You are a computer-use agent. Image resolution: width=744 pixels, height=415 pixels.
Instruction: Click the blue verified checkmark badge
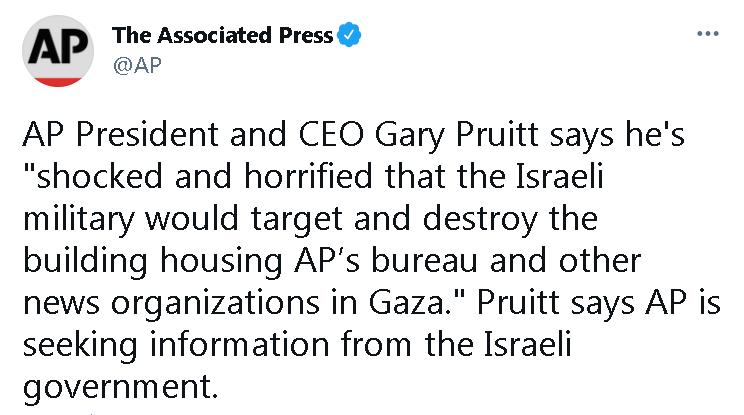click(349, 36)
